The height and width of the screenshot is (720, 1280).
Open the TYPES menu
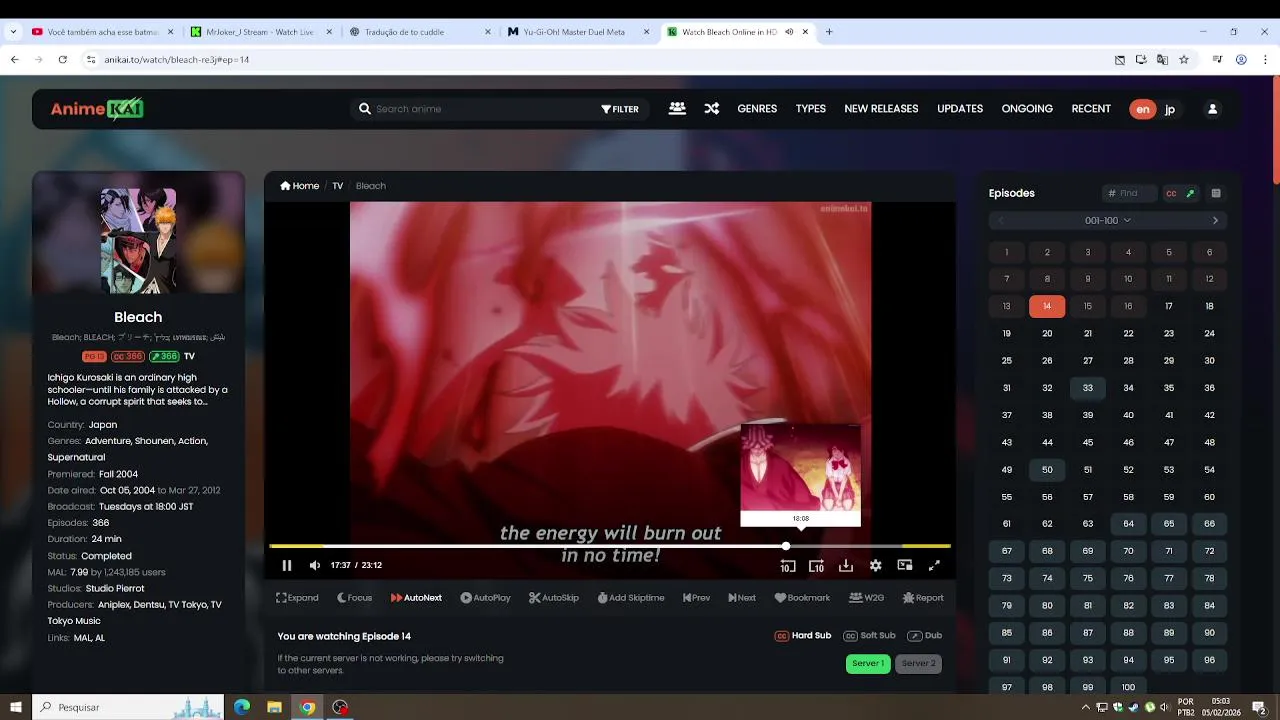tap(811, 109)
